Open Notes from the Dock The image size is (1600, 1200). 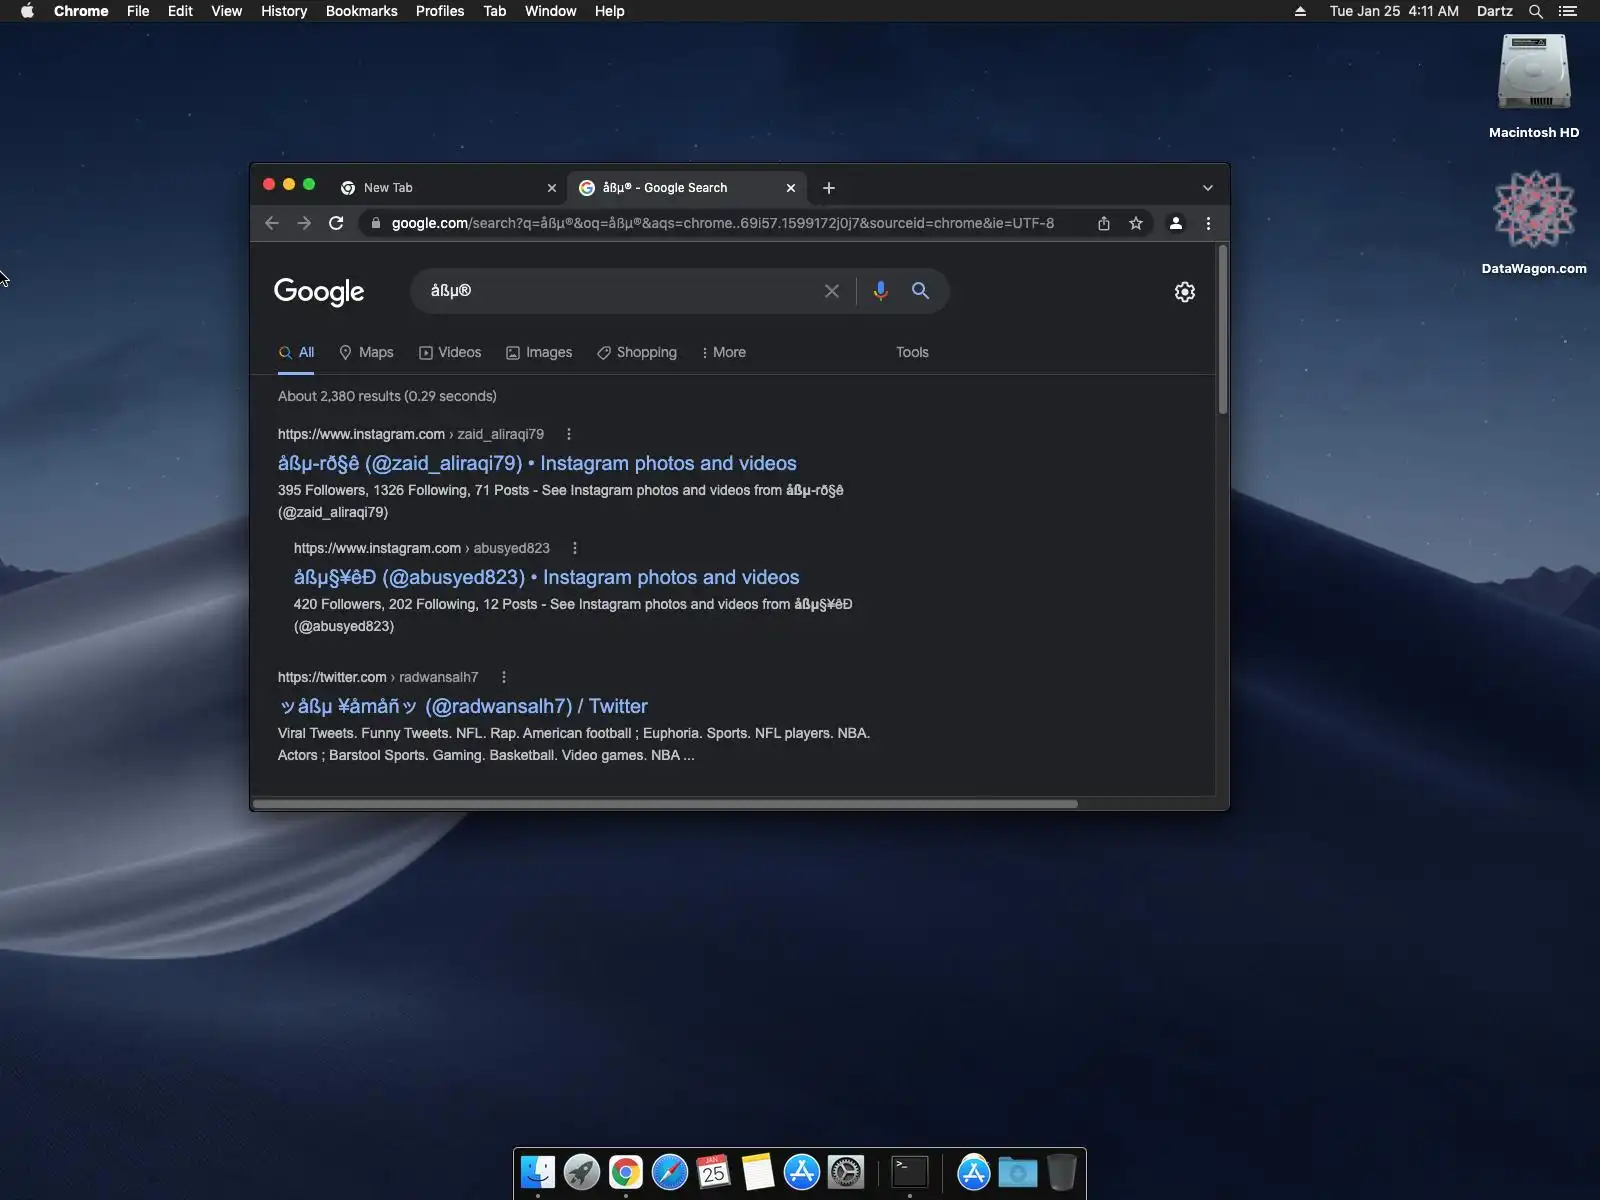[758, 1172]
